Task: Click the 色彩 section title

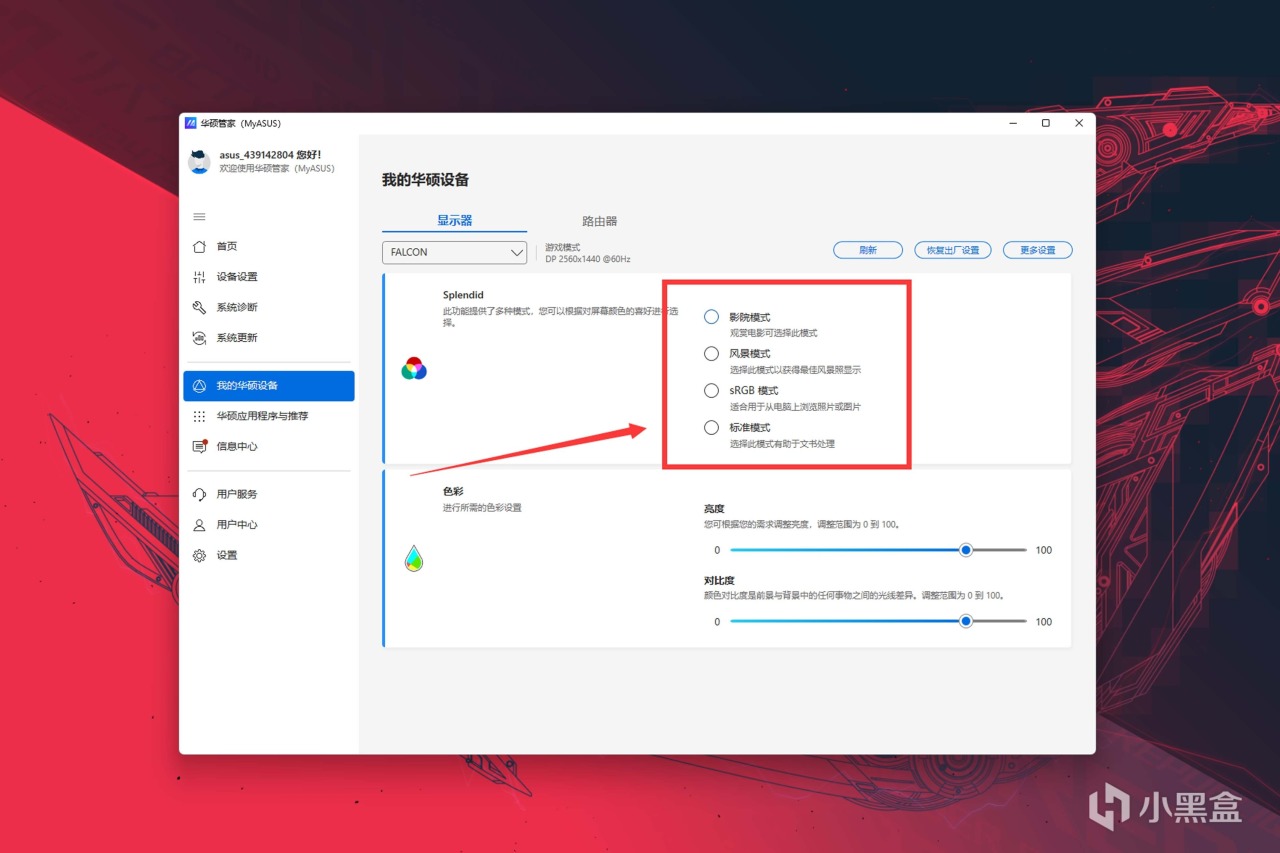Action: [453, 492]
